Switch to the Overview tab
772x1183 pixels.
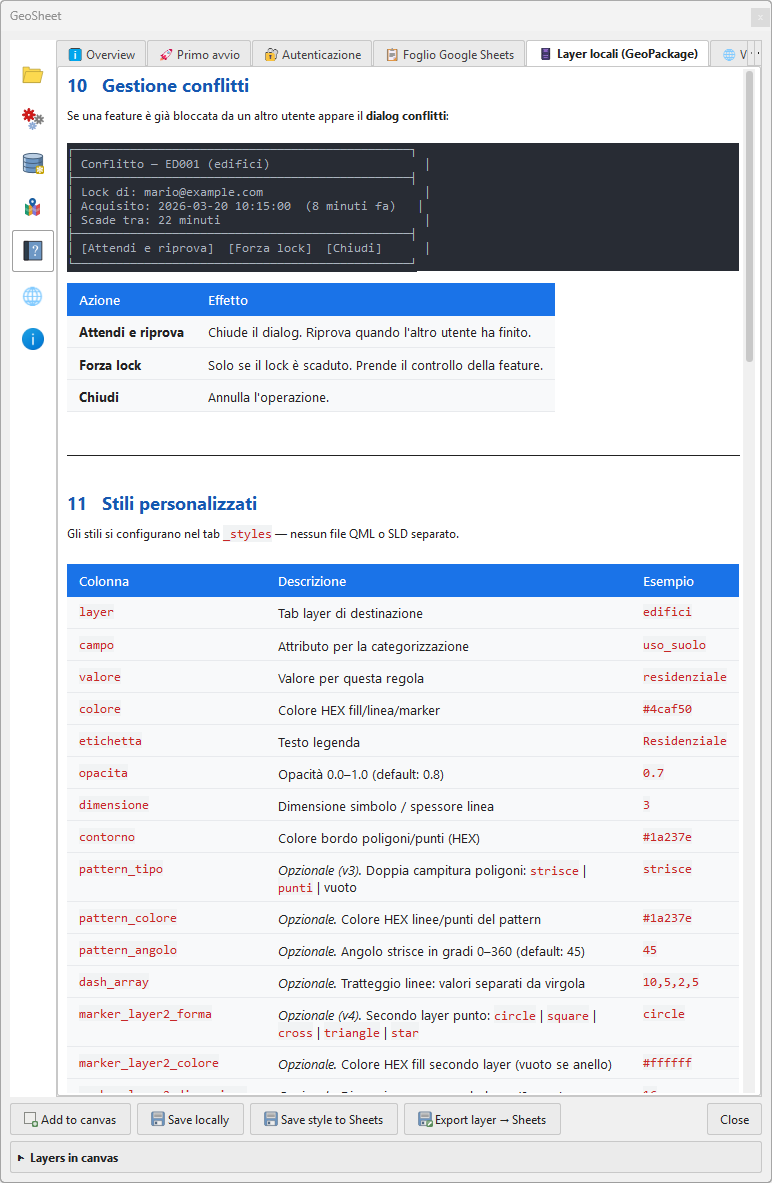pyautogui.click(x=101, y=54)
